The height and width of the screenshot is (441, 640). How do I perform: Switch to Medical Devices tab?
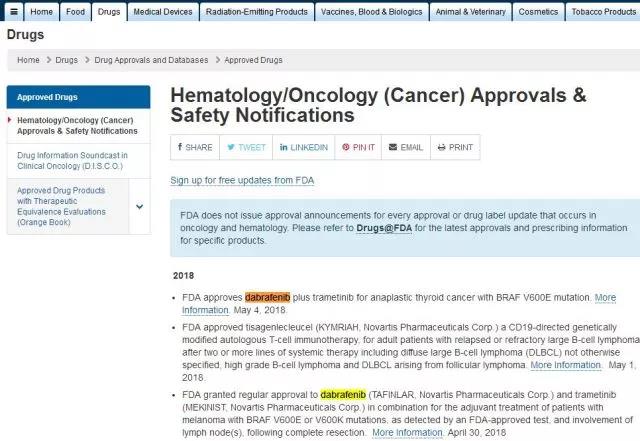(x=163, y=12)
